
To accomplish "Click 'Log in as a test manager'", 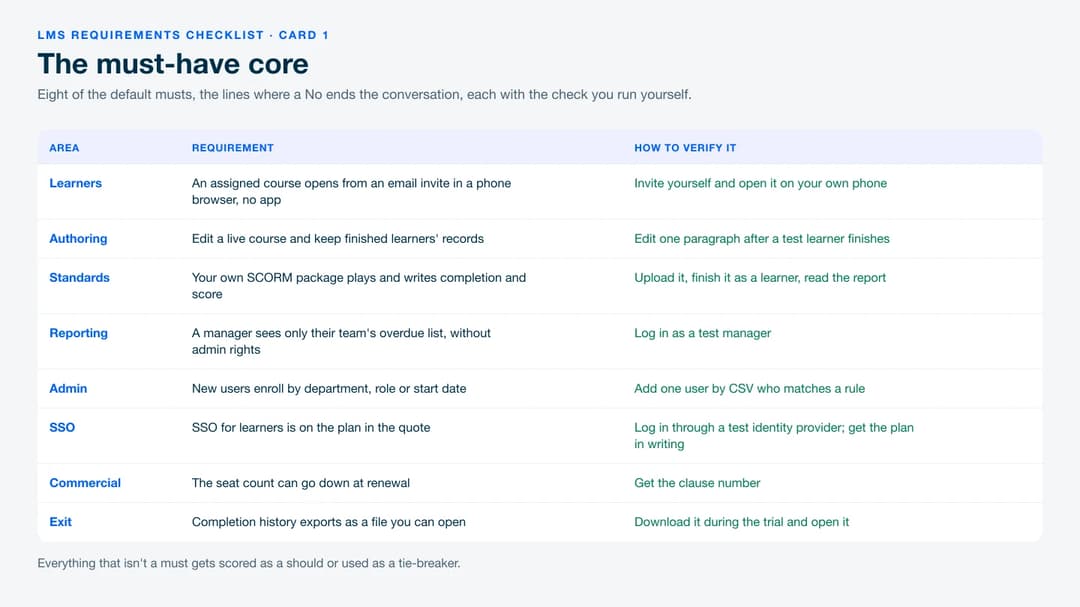I will 703,333.
